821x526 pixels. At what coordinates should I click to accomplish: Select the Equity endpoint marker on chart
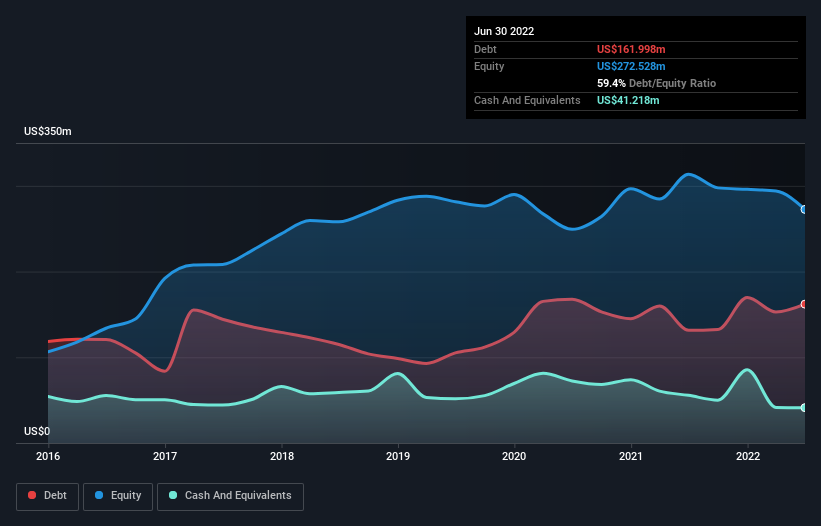(804, 209)
